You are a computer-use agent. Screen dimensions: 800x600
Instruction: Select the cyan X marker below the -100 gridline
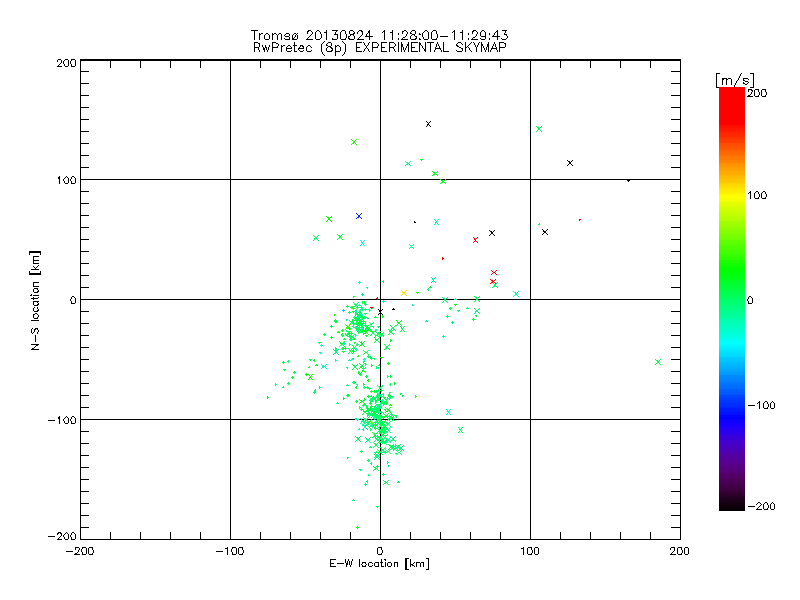tap(448, 412)
